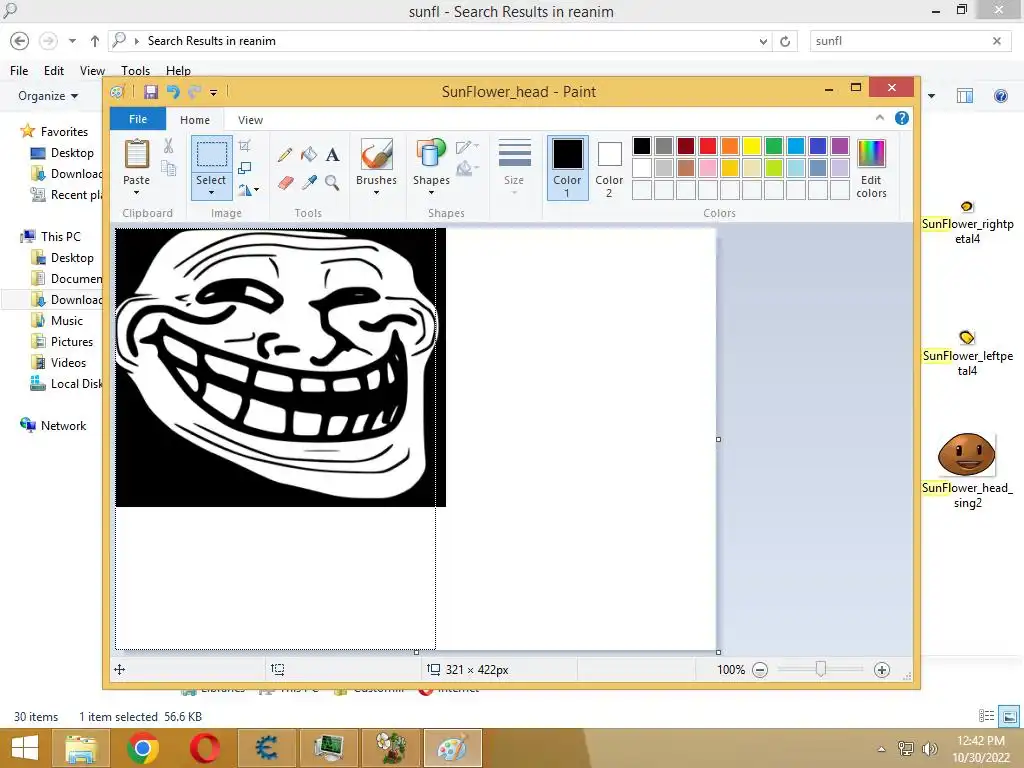Set Color 2 as active color
Screen dimensions: 1024x768
(609, 168)
